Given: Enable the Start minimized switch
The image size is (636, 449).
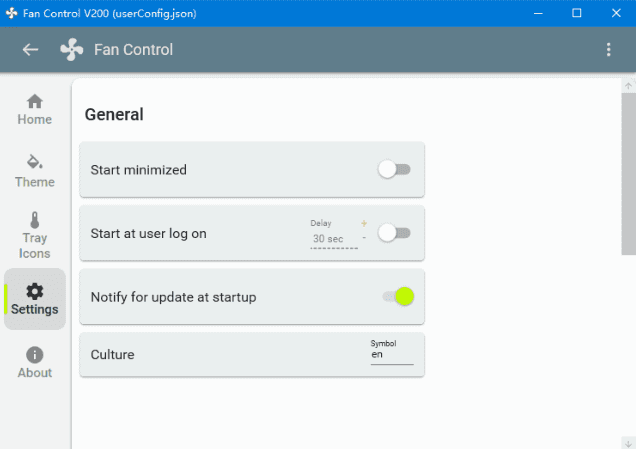Looking at the screenshot, I should pos(394,170).
